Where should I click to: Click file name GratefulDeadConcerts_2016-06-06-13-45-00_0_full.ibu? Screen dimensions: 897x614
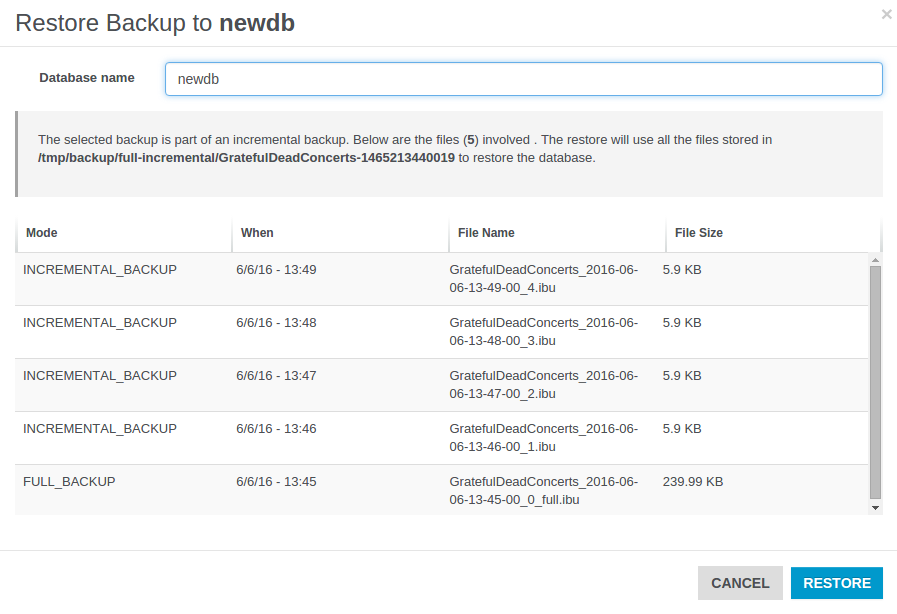(x=543, y=490)
